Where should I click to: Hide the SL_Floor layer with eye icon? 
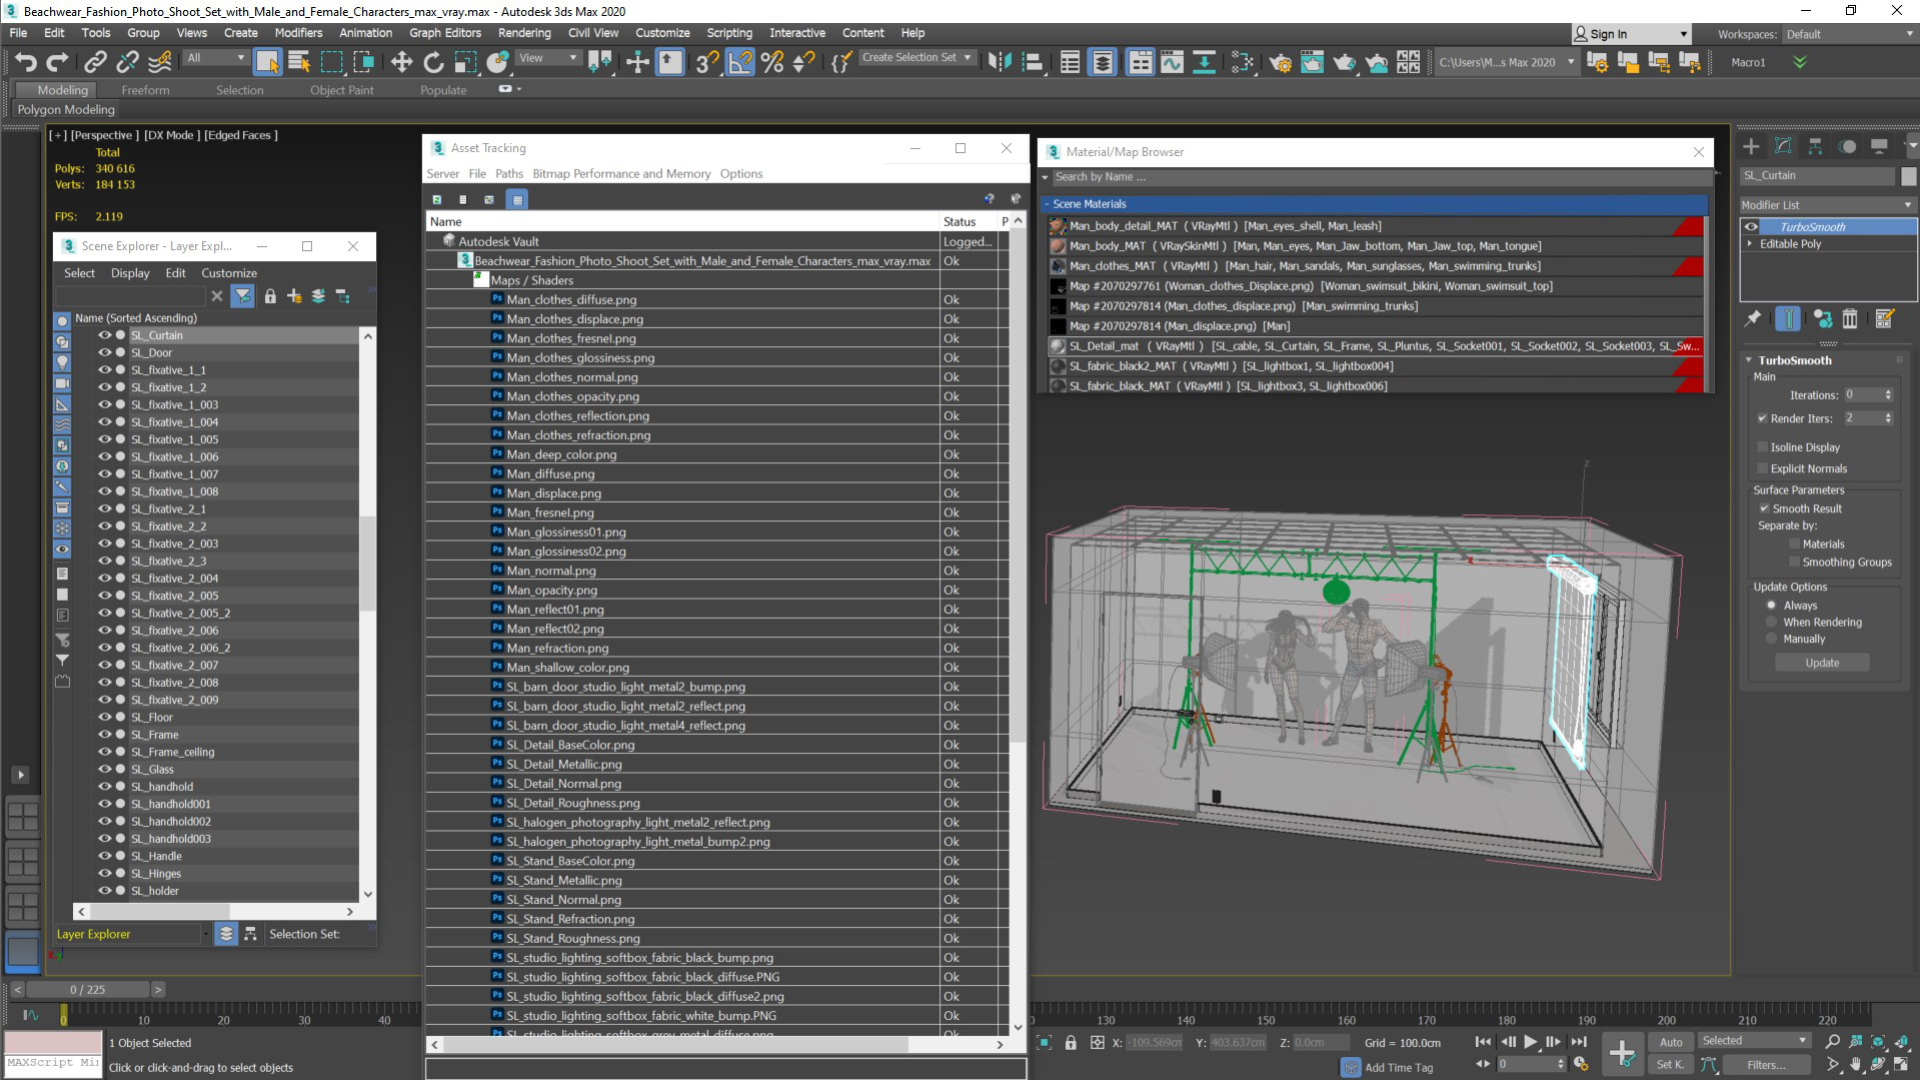104,717
